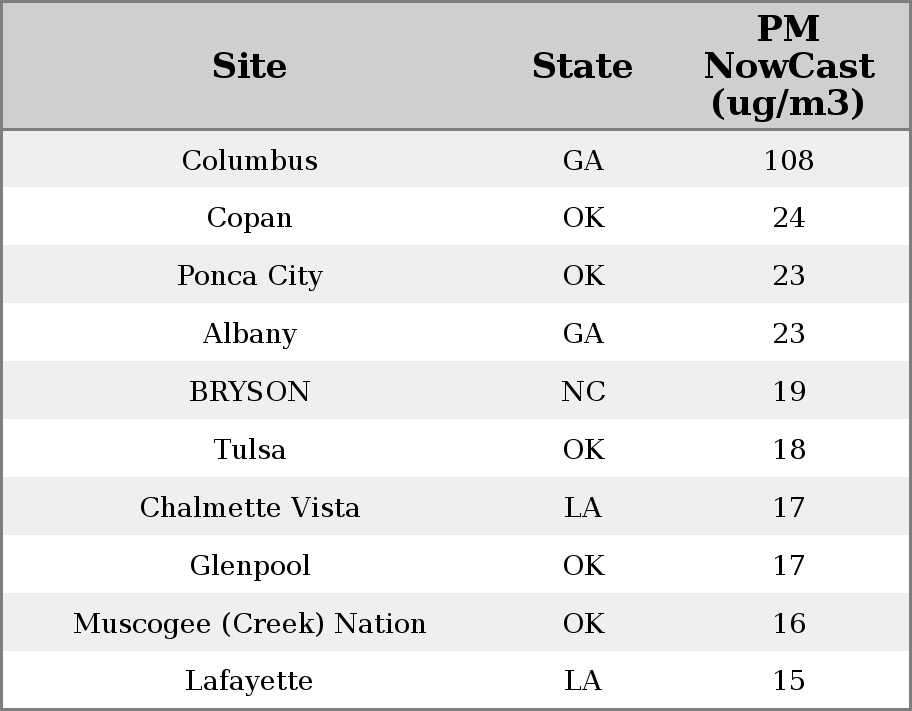
Task: Select Muscogee (Creek) Nation site cell
Action: [x=249, y=624]
